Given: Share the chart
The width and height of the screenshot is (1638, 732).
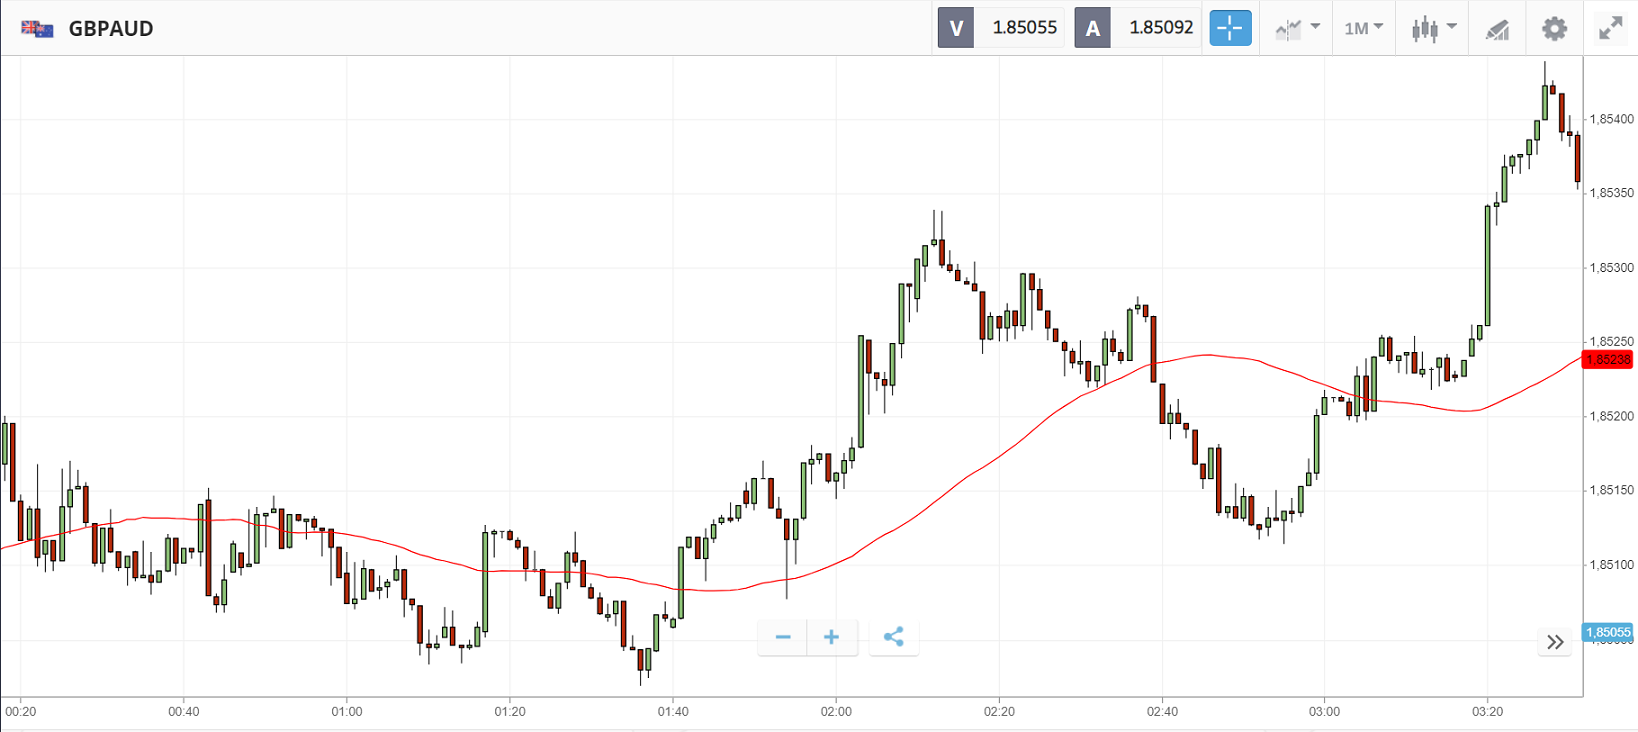Looking at the screenshot, I should (x=894, y=637).
